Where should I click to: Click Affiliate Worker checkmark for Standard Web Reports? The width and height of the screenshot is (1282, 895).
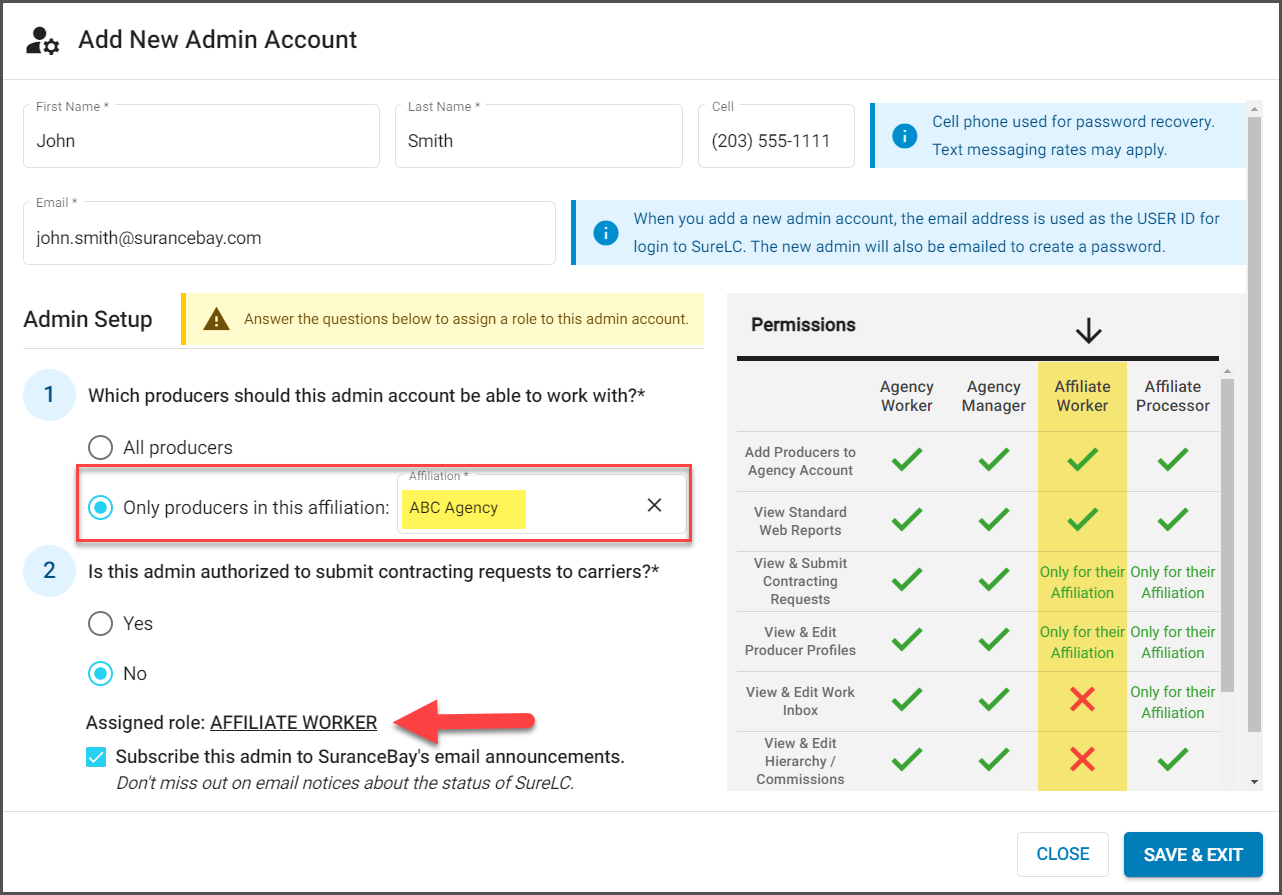1082,520
